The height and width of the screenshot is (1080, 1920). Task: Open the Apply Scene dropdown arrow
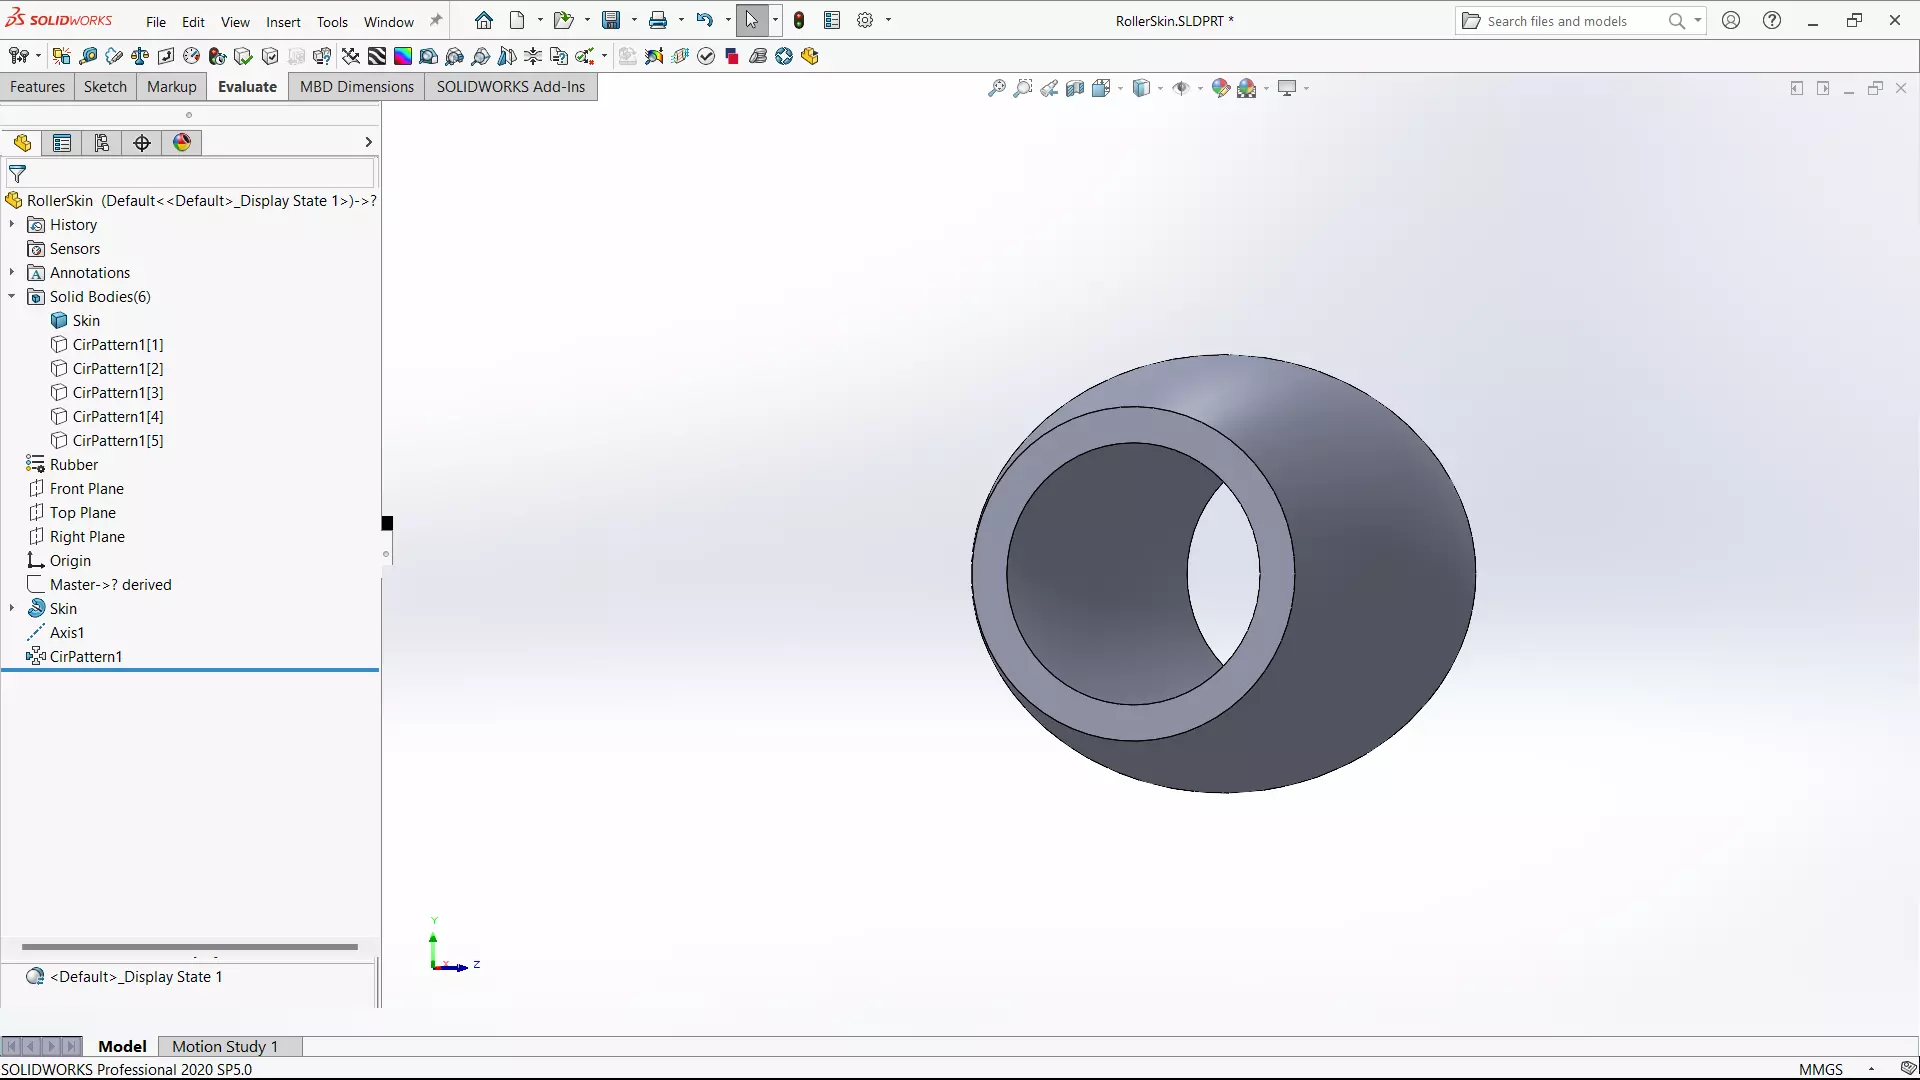[x=1266, y=88]
